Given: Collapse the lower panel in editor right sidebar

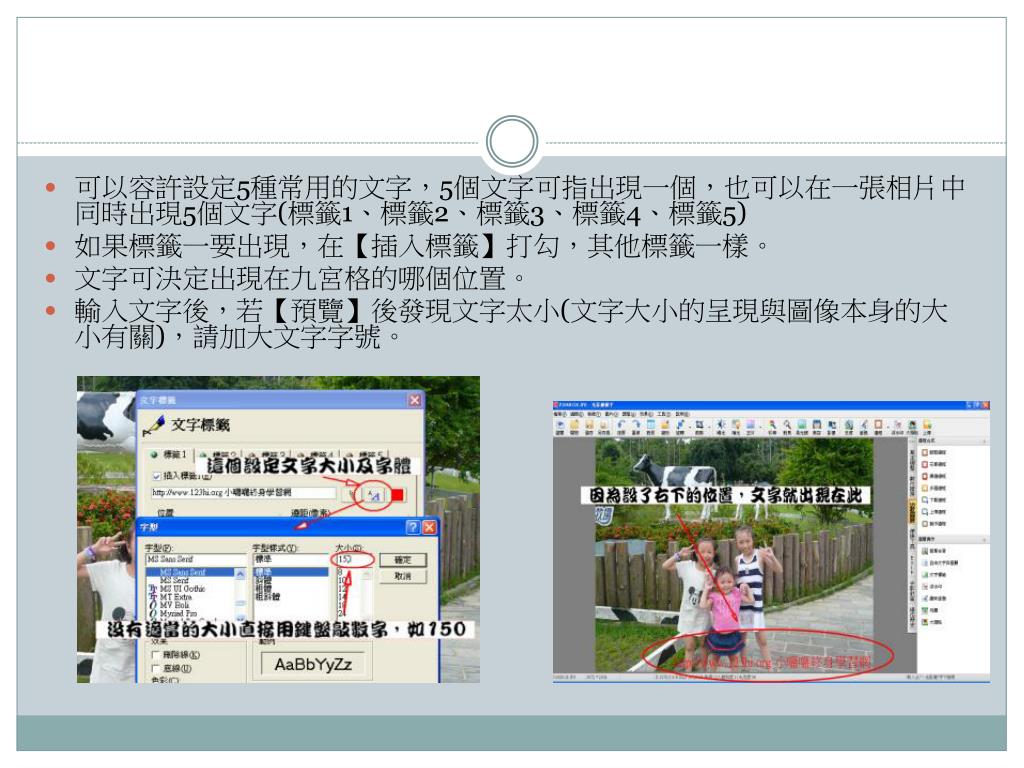Looking at the screenshot, I should pos(984,539).
